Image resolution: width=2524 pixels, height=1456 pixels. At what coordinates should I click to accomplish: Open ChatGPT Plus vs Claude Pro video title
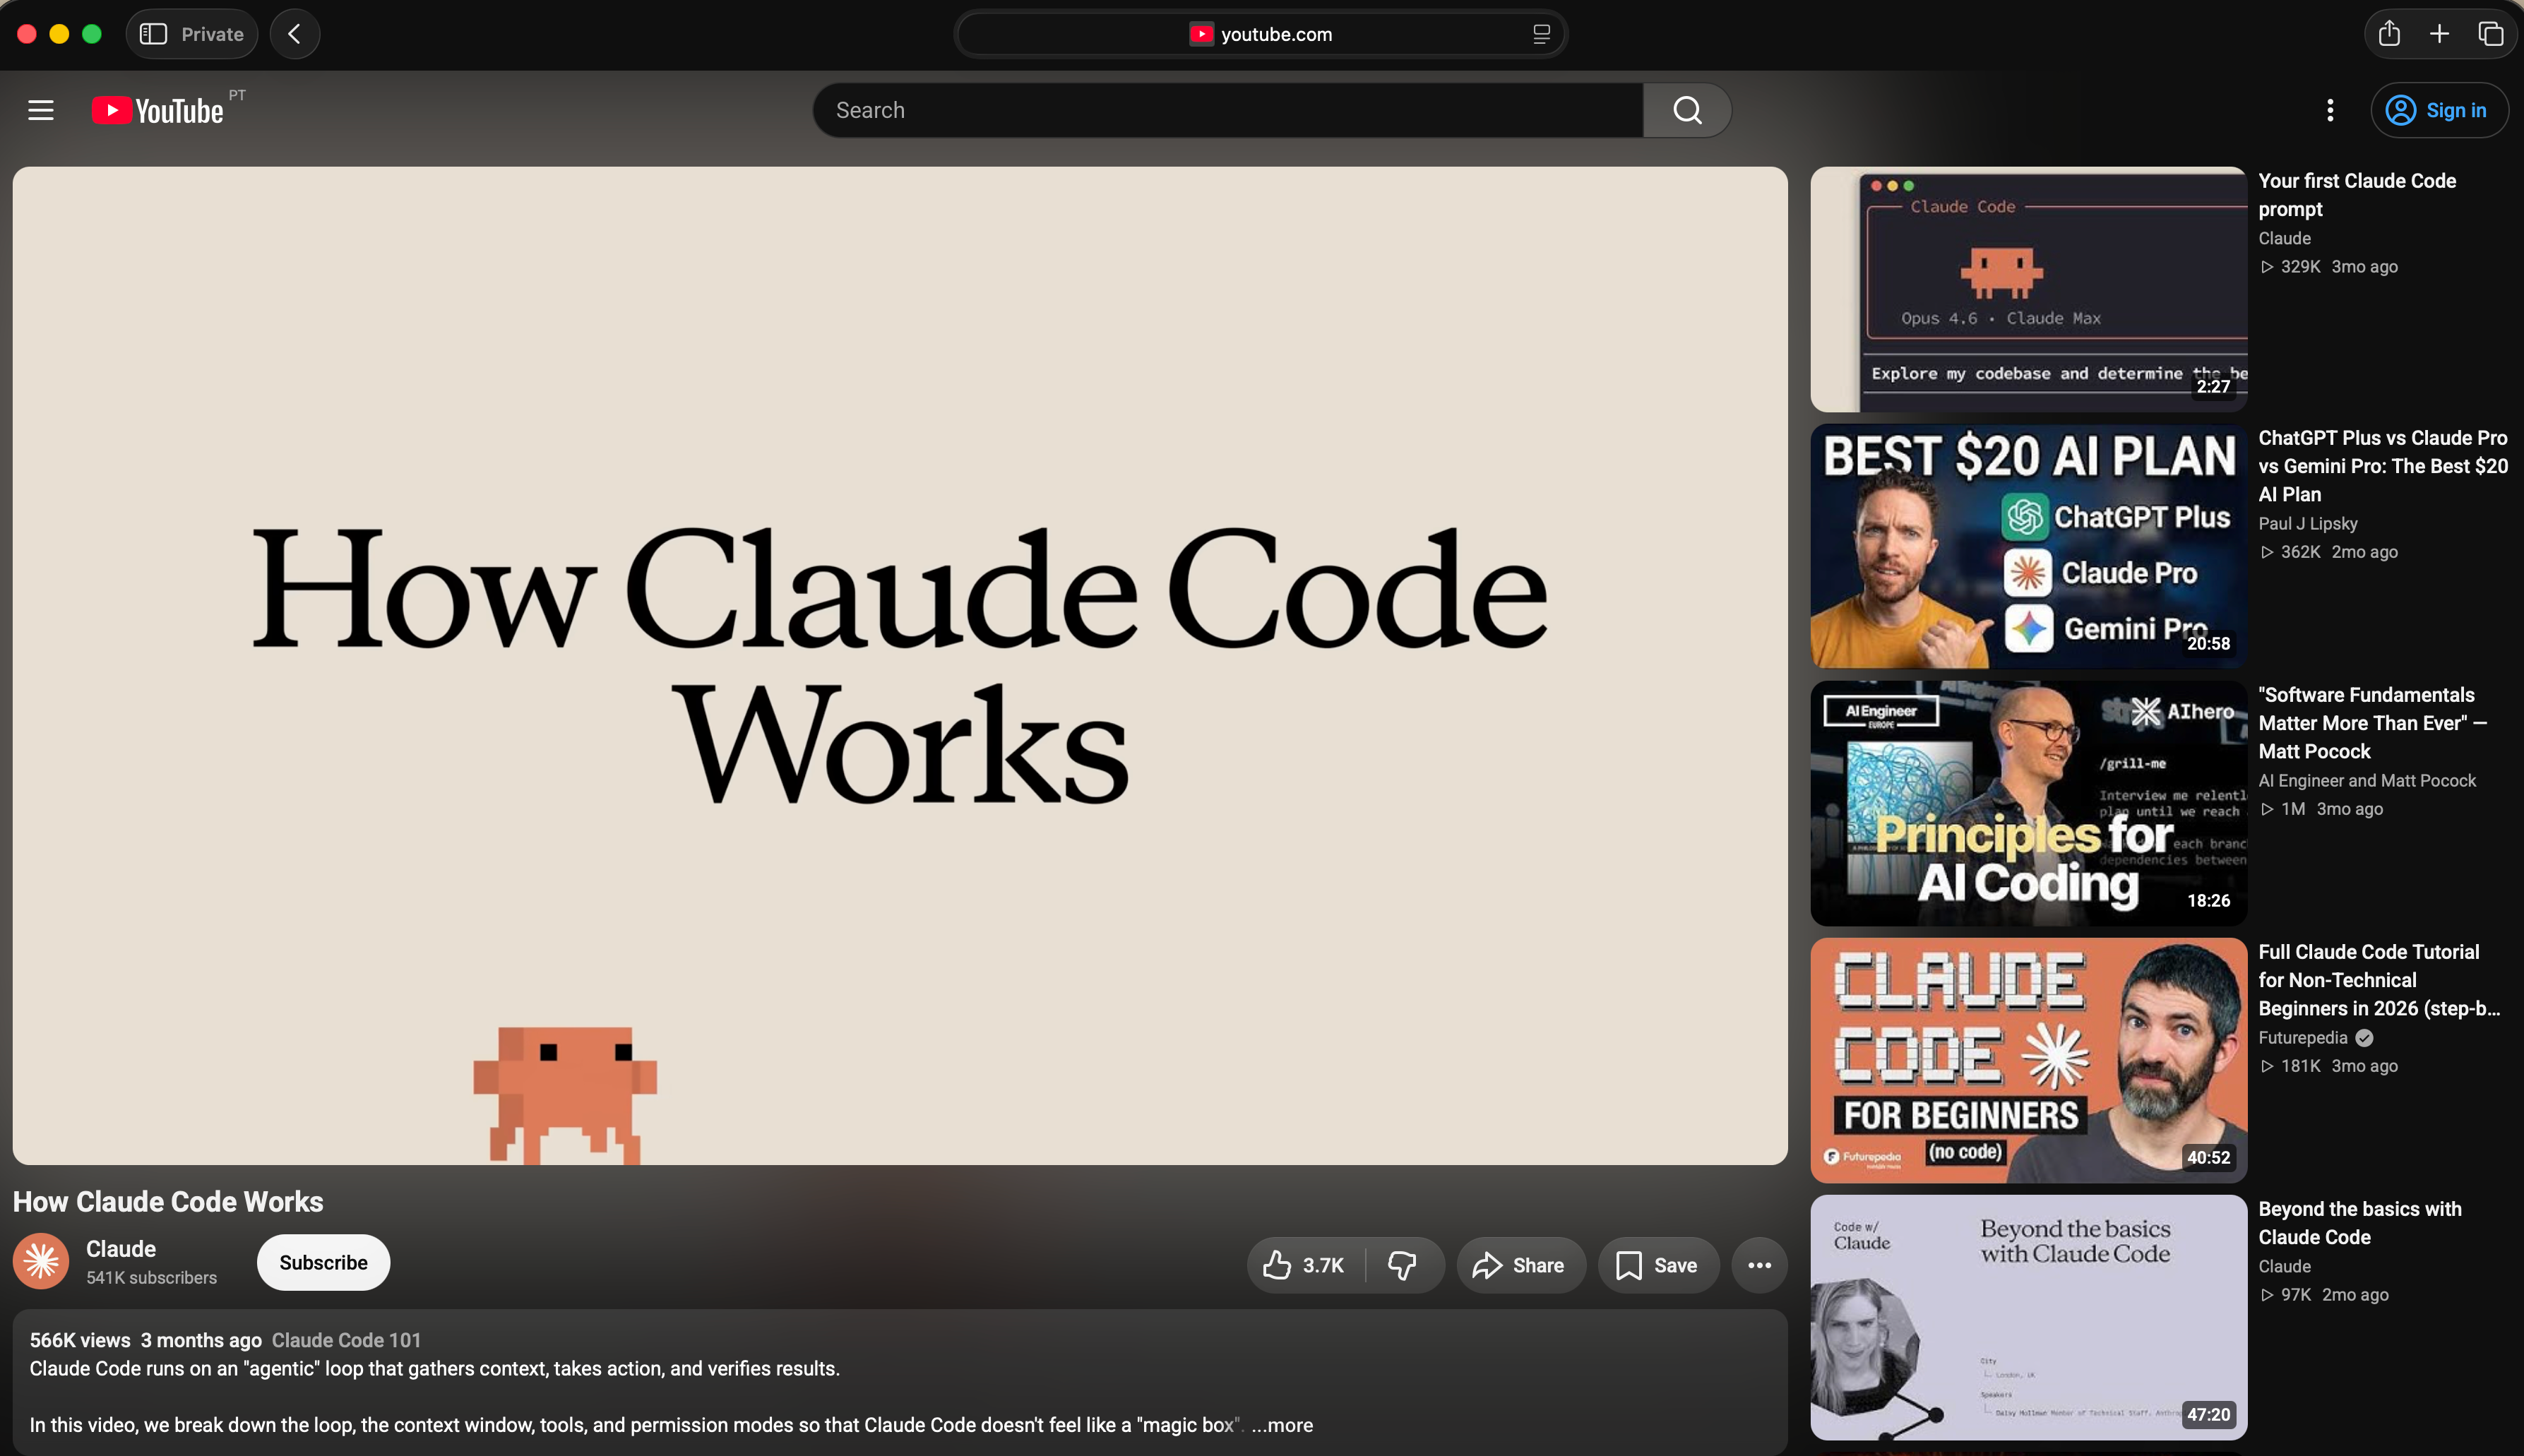(x=2383, y=466)
